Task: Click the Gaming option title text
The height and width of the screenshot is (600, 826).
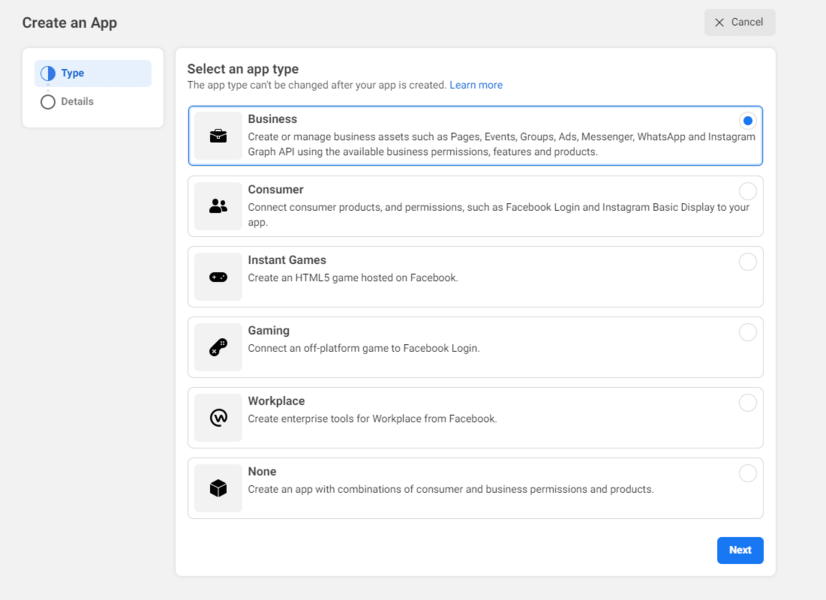Action: click(x=269, y=331)
